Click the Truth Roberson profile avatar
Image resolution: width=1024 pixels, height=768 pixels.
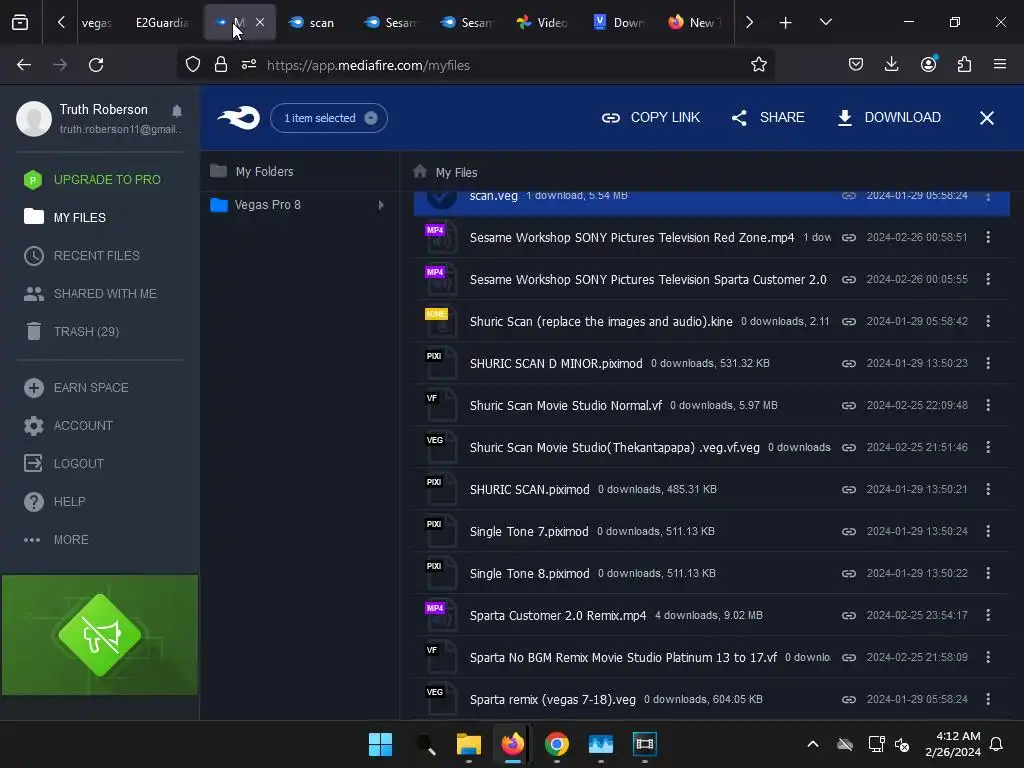pos(34,119)
